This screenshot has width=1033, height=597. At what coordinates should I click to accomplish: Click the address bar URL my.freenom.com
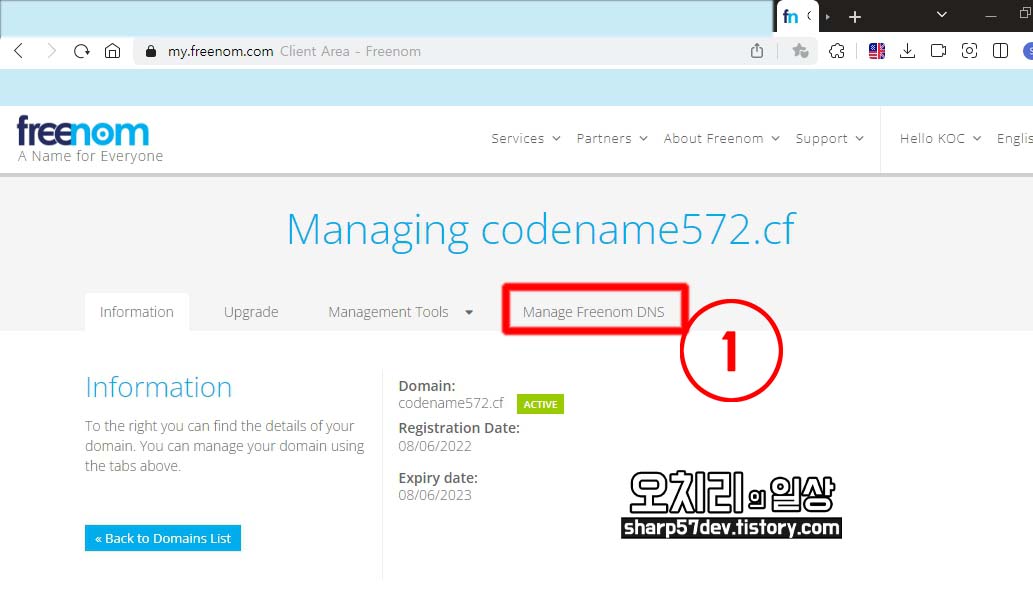[220, 51]
